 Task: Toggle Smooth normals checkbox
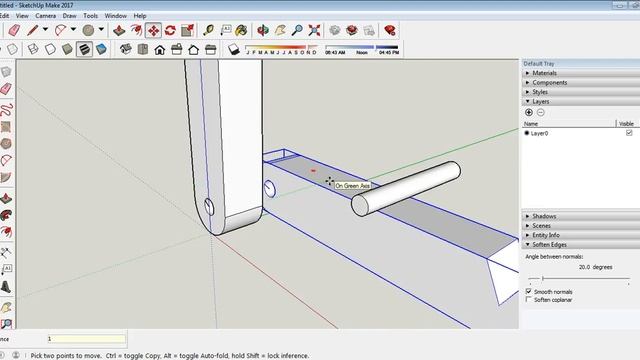[x=529, y=291]
